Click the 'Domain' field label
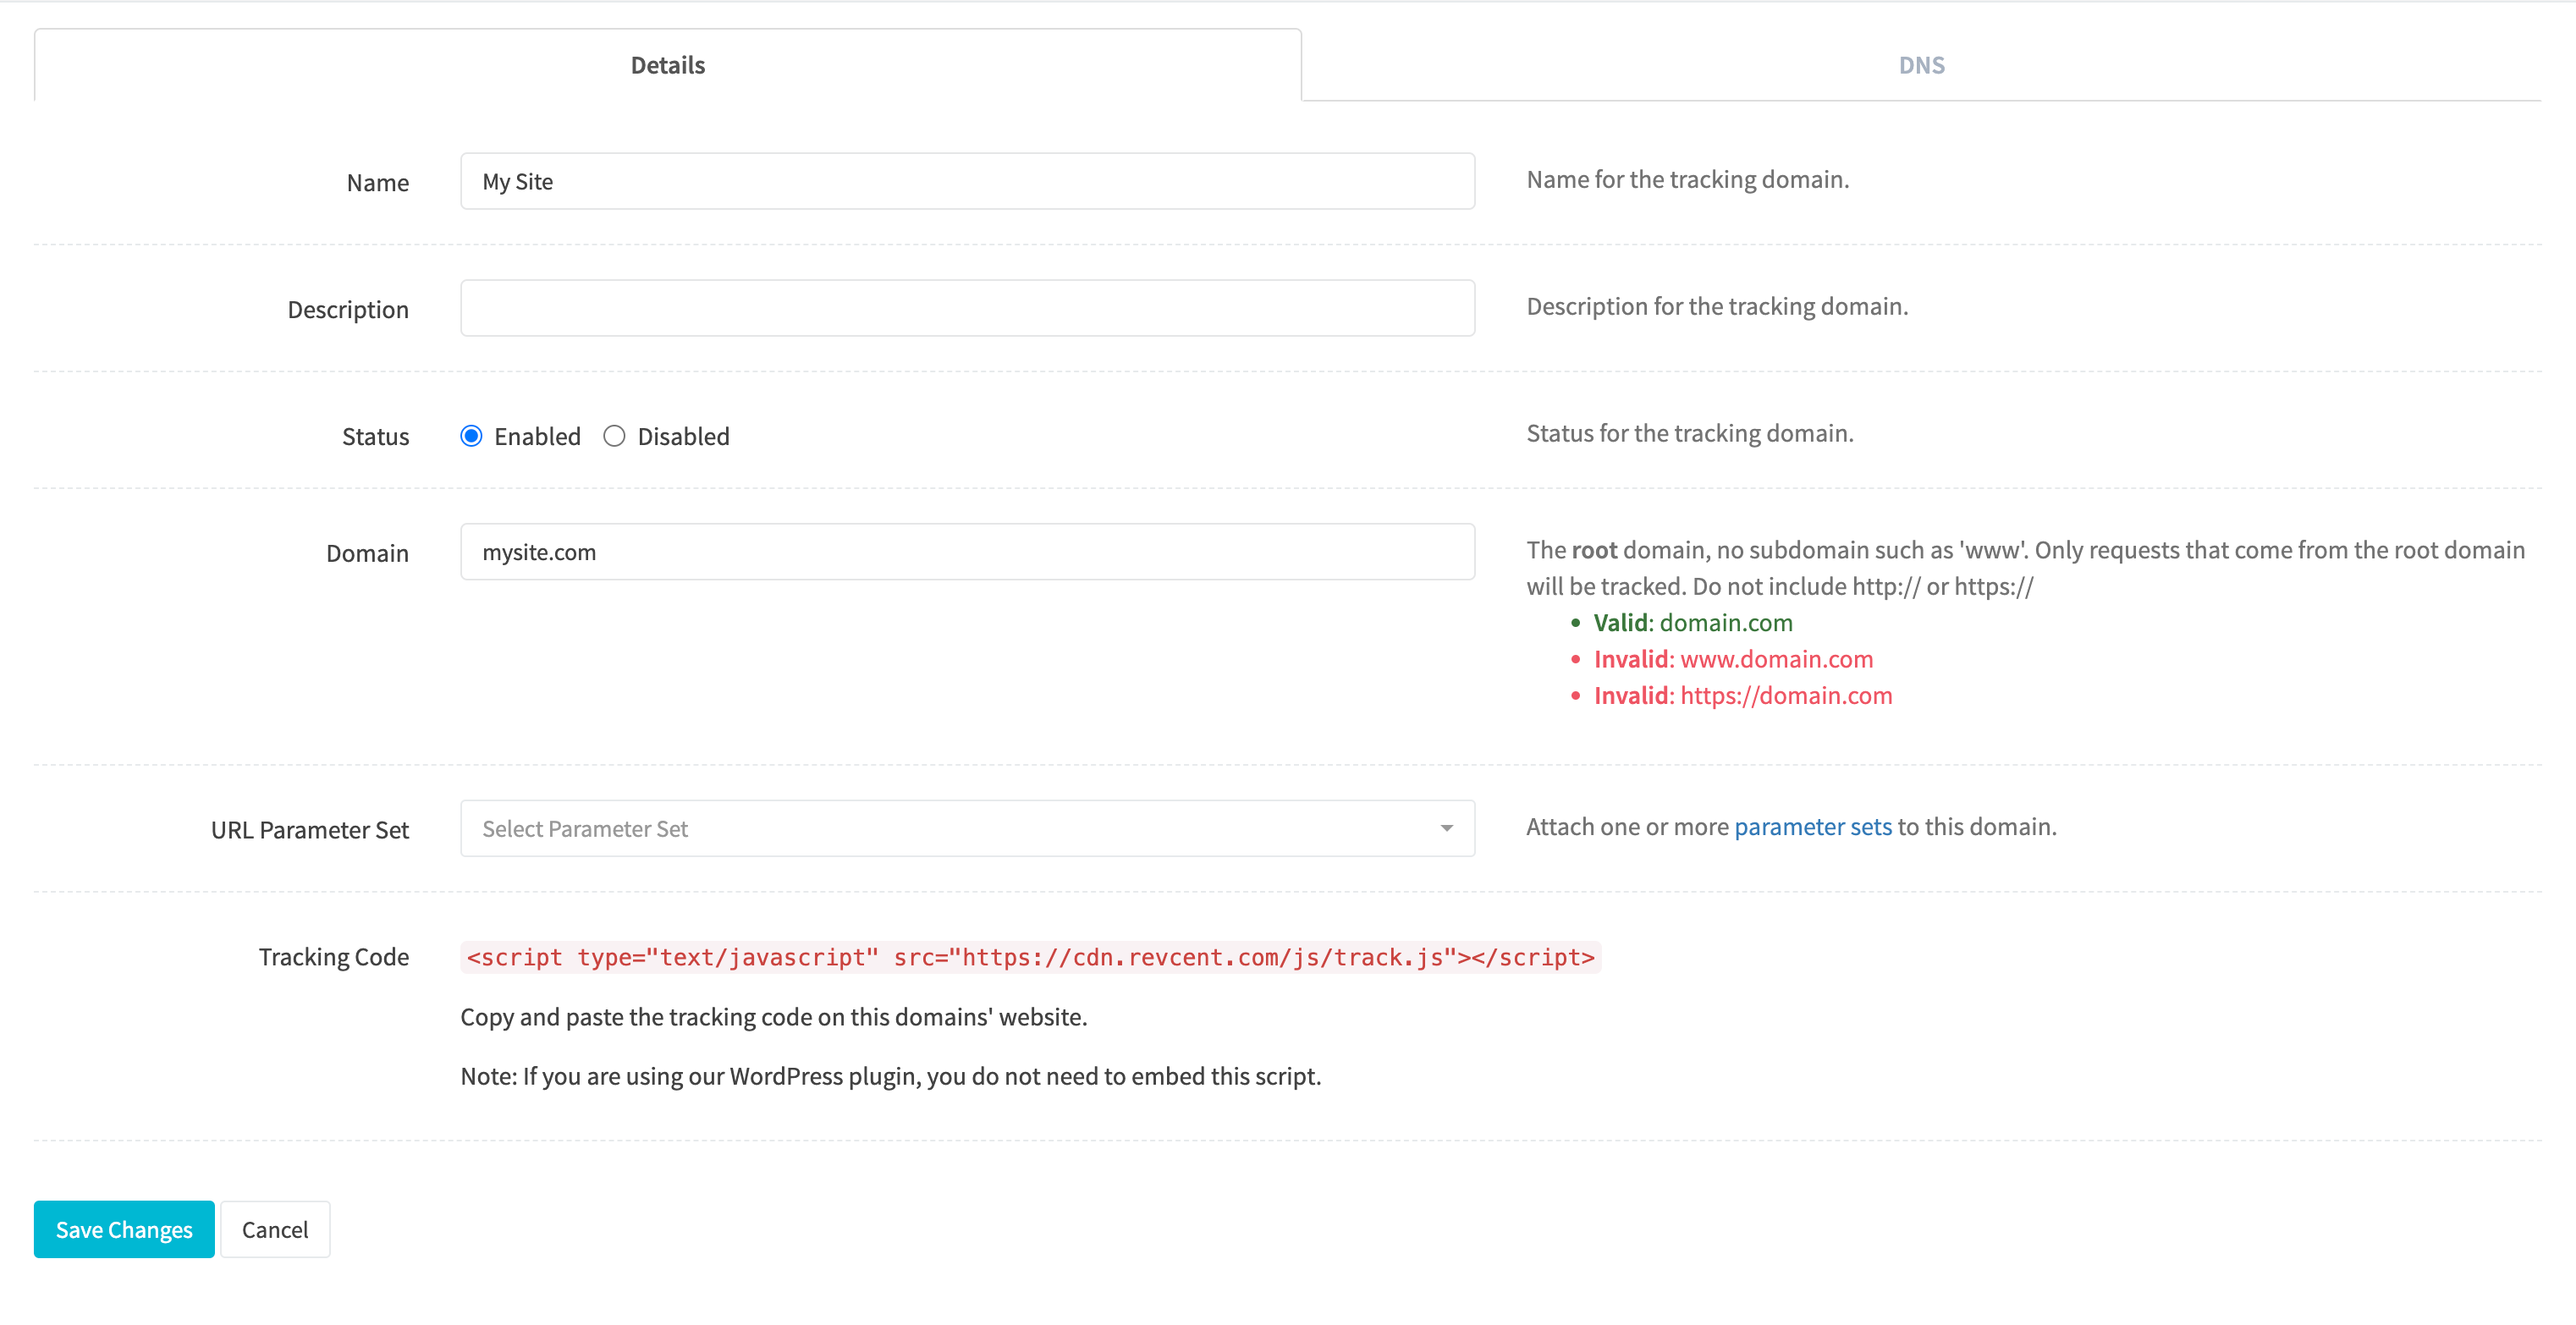 pyautogui.click(x=367, y=553)
